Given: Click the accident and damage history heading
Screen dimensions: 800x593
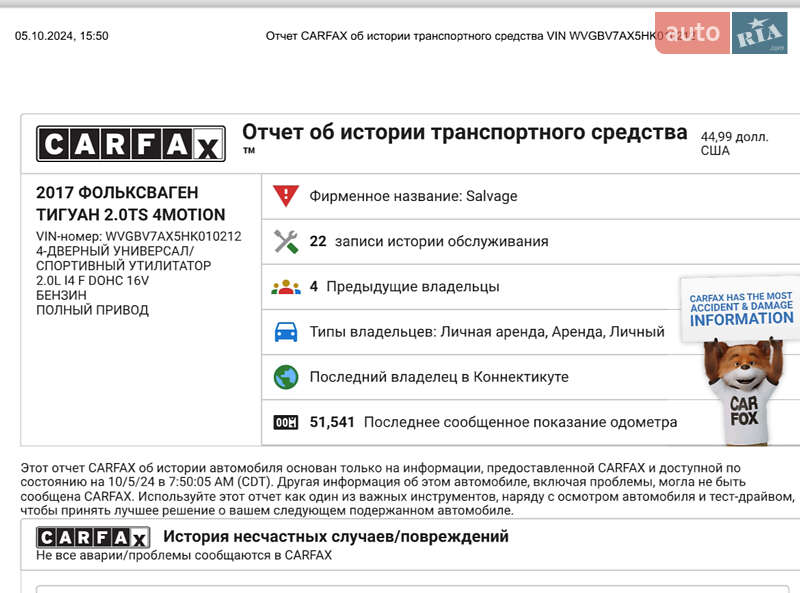Looking at the screenshot, I should (336, 536).
